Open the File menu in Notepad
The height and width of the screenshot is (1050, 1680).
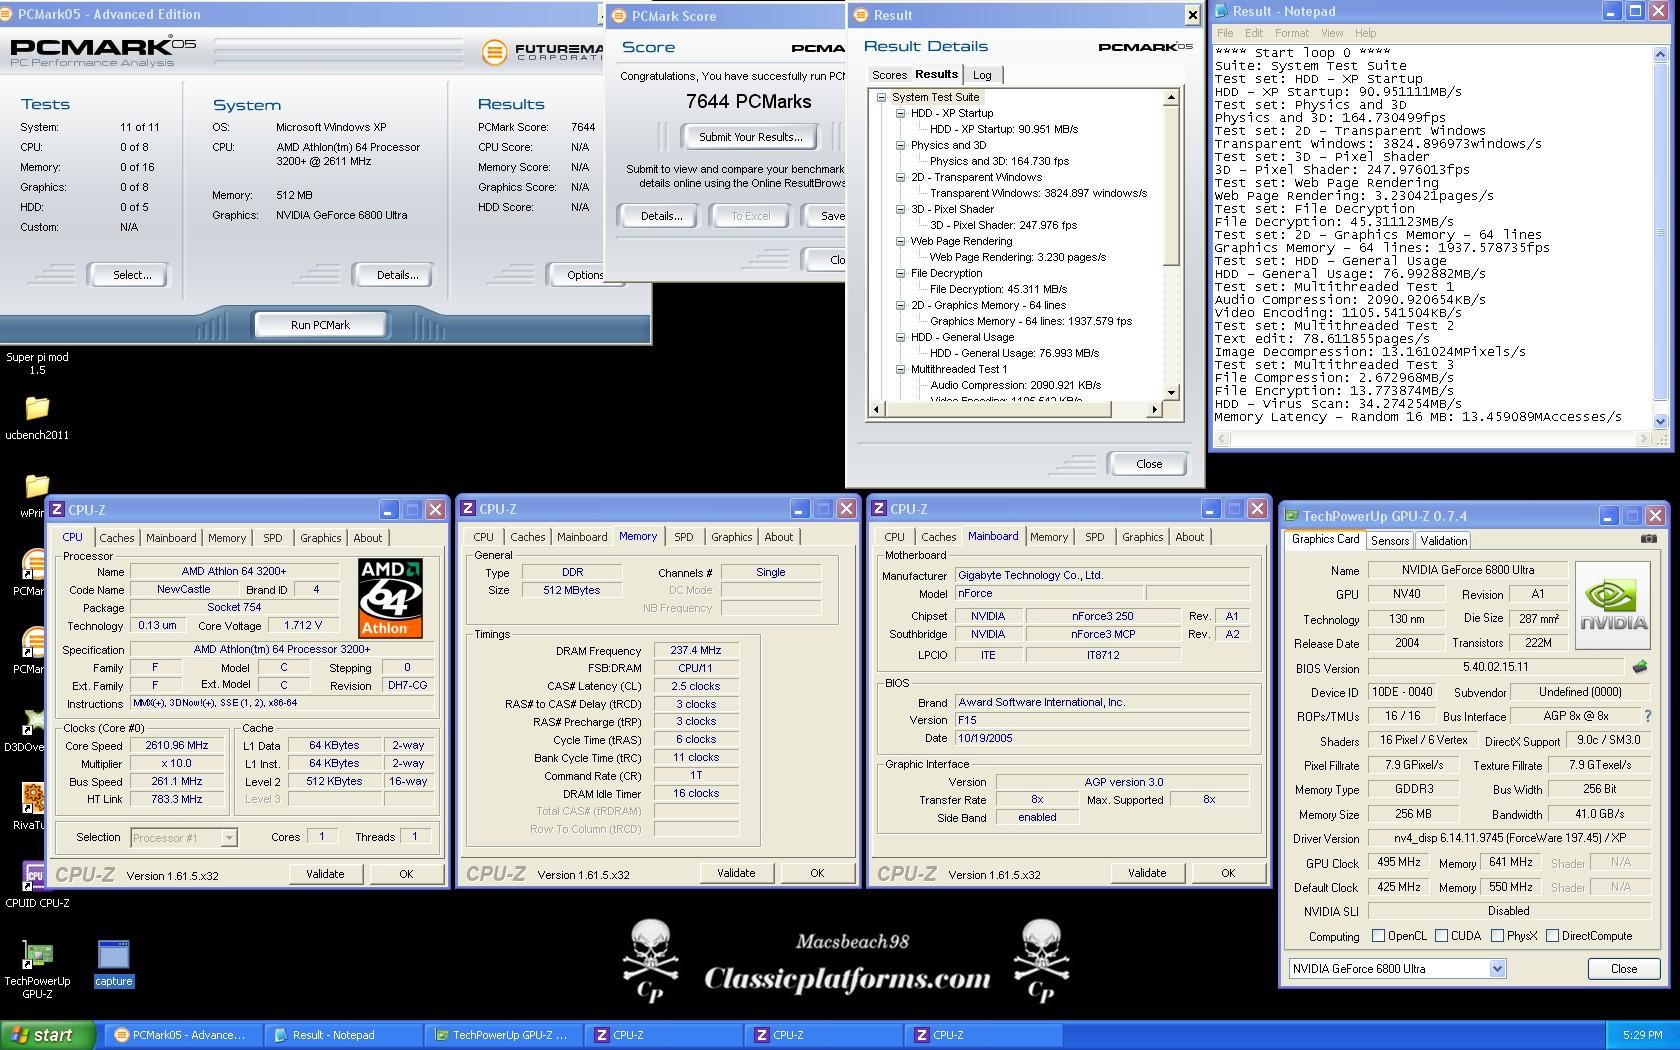pos(1225,33)
